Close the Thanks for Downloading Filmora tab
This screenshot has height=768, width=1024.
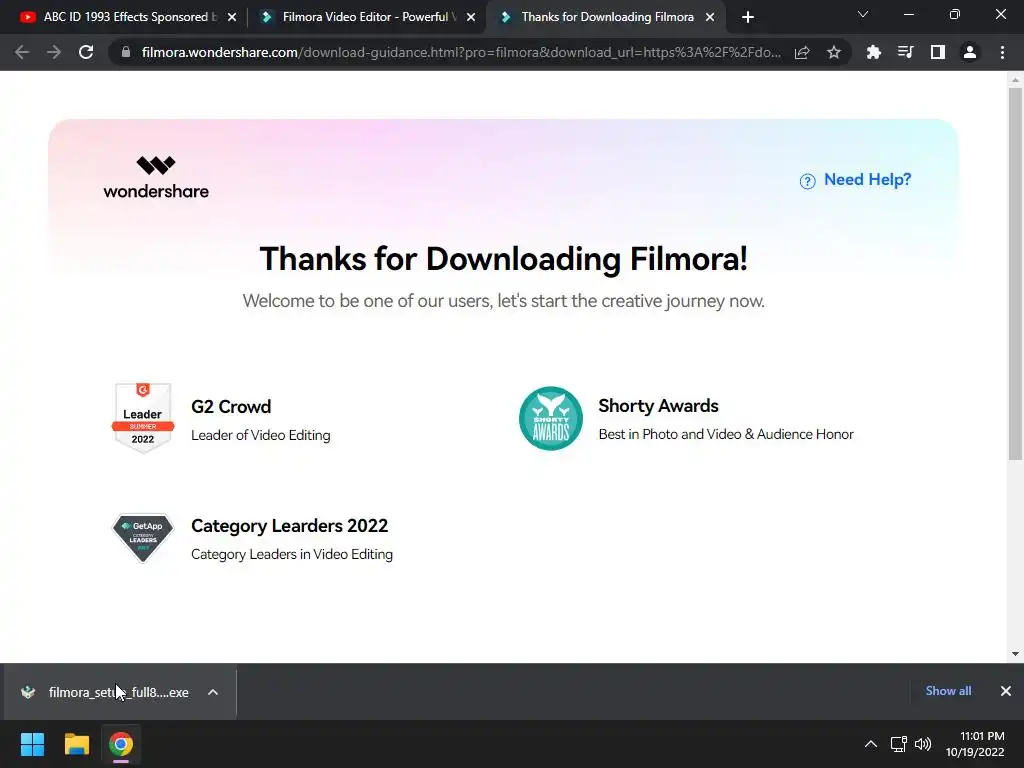(x=710, y=17)
